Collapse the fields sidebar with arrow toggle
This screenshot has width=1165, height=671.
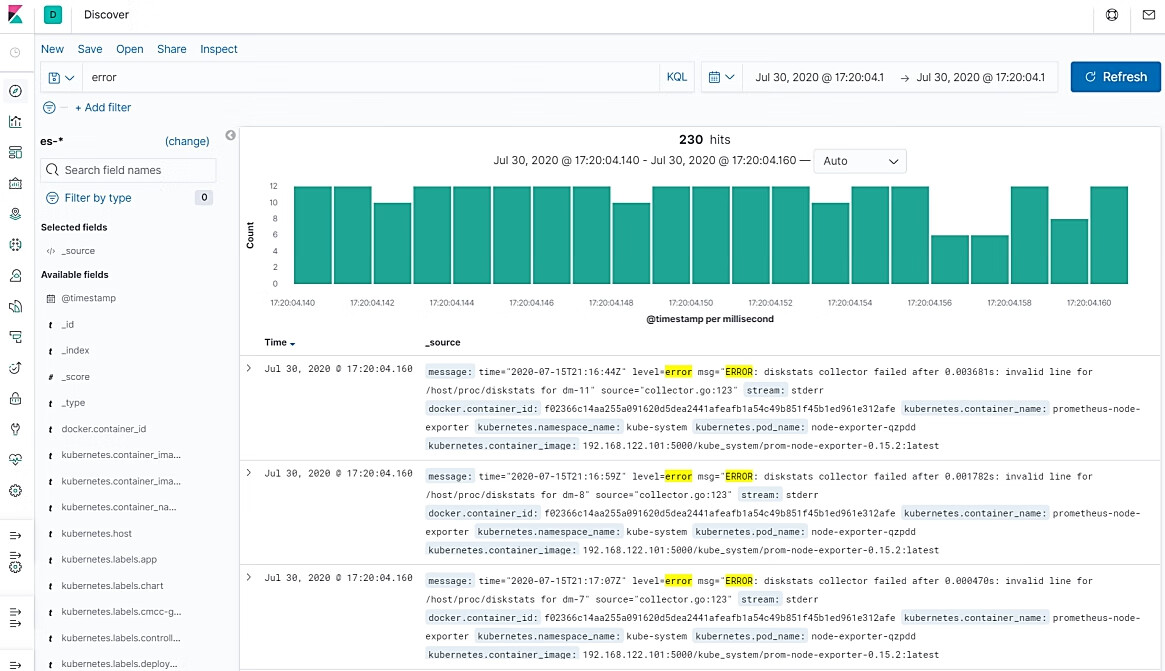click(x=230, y=135)
